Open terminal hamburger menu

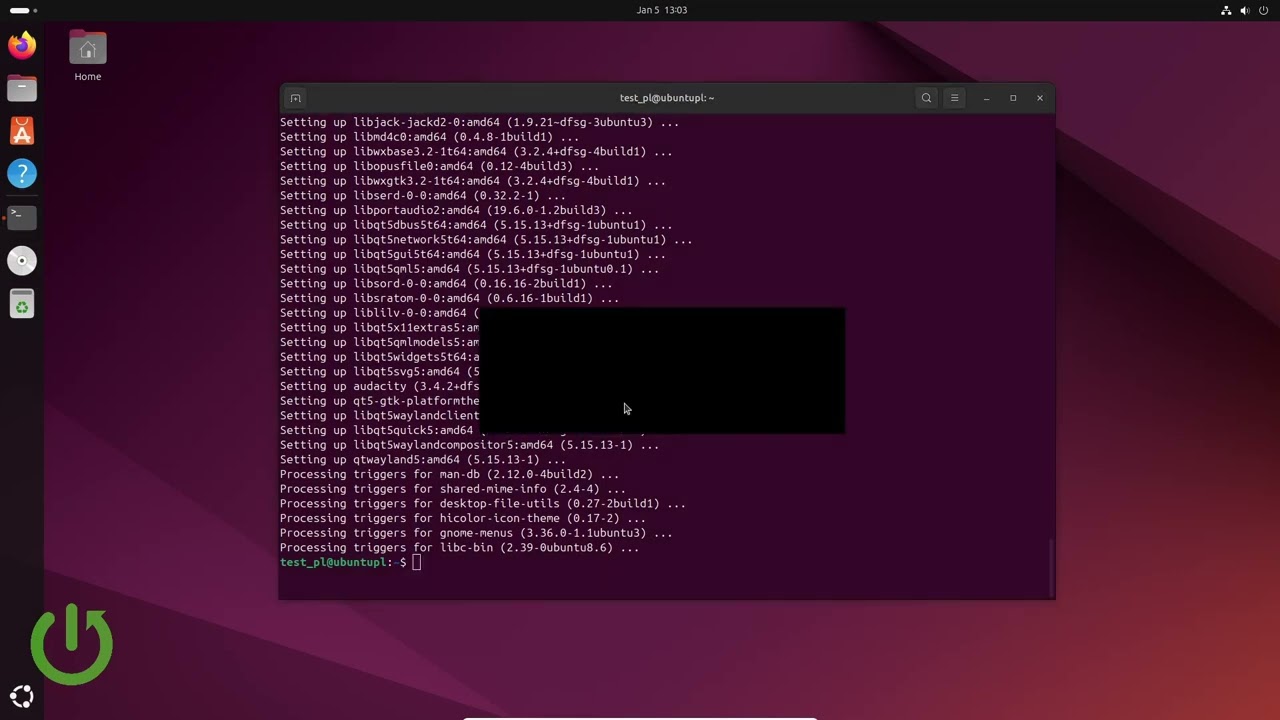coord(954,98)
